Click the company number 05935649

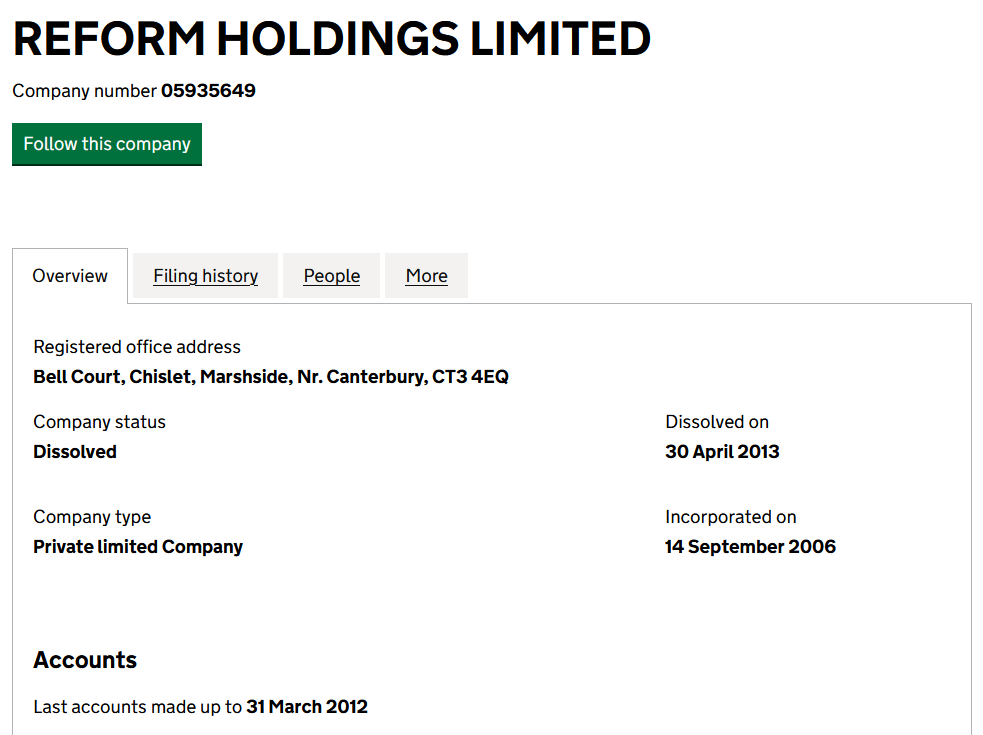208,91
